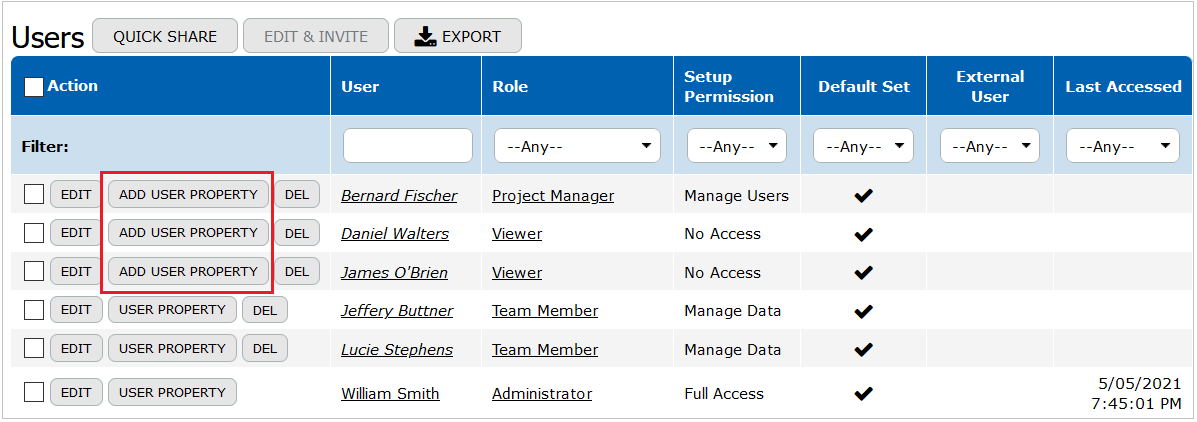Click Edit in James O'Brien row
The width and height of the screenshot is (1197, 422).
click(x=76, y=272)
